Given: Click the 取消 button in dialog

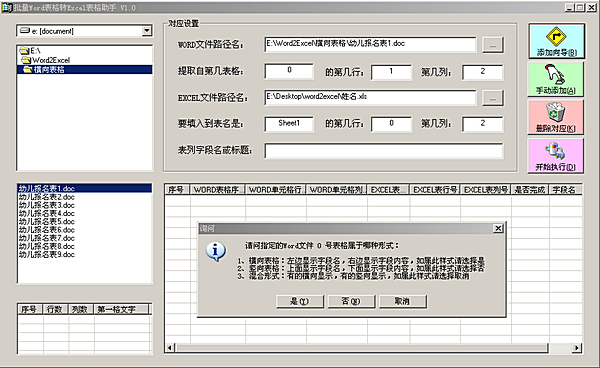Looking at the screenshot, I should point(403,301).
